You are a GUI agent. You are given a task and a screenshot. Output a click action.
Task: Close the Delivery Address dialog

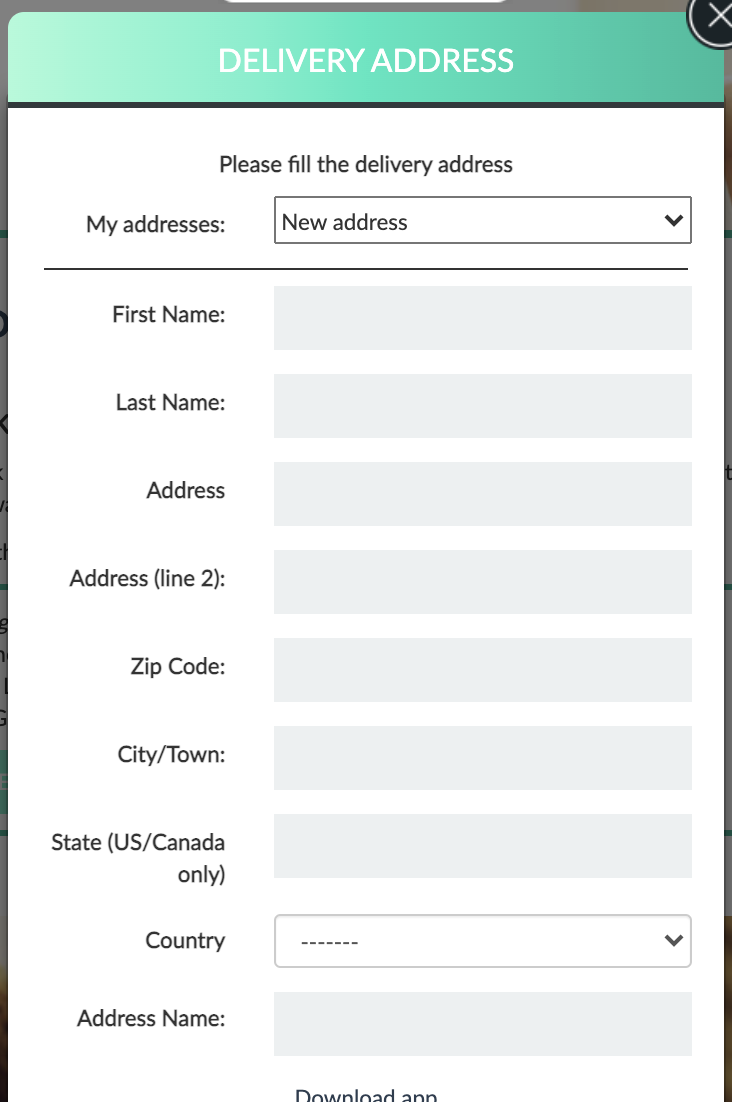coord(712,18)
